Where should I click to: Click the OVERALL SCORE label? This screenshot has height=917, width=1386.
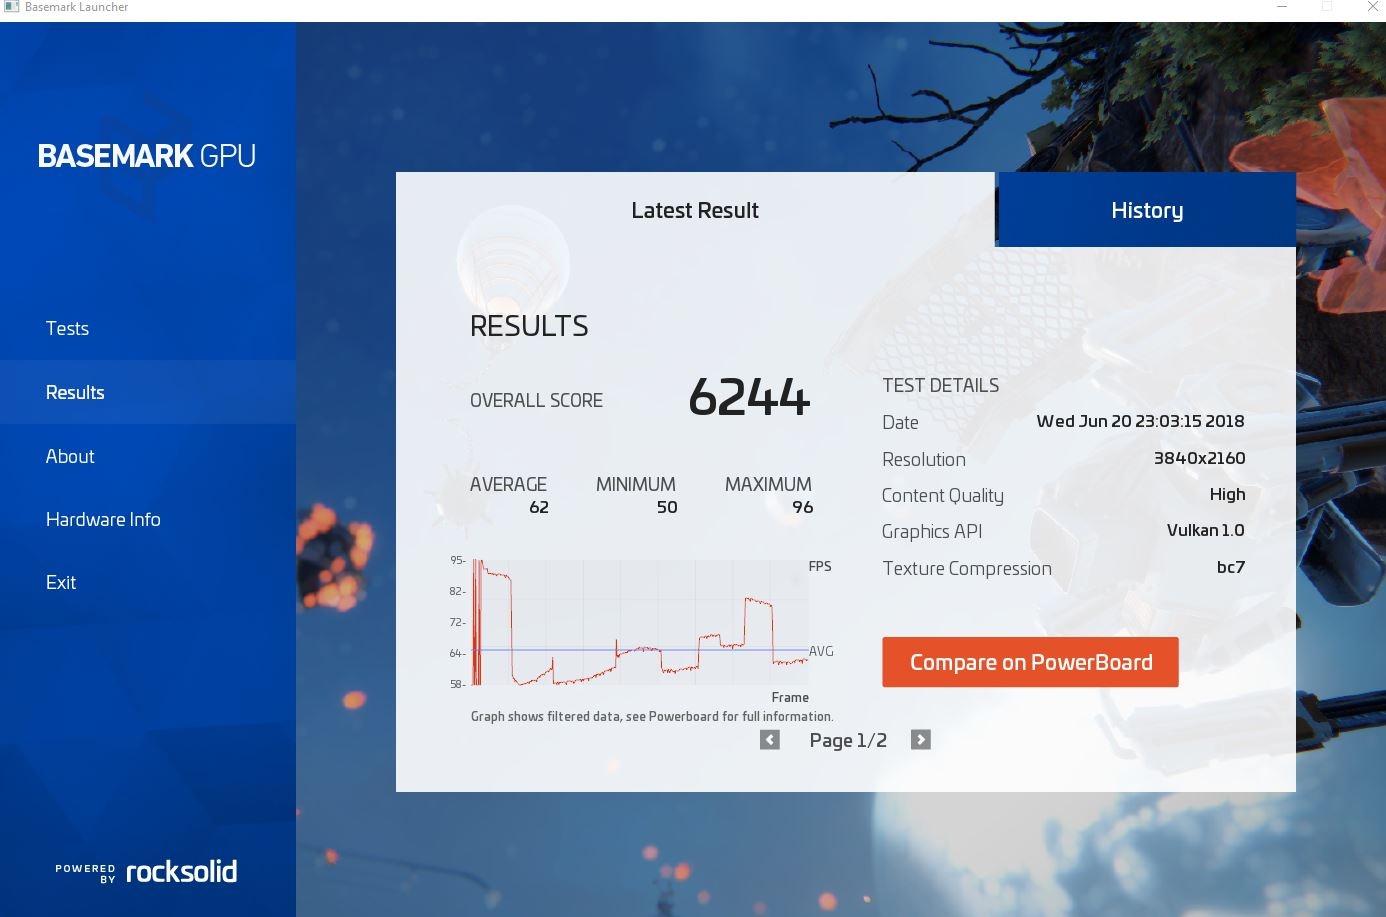[x=536, y=400]
